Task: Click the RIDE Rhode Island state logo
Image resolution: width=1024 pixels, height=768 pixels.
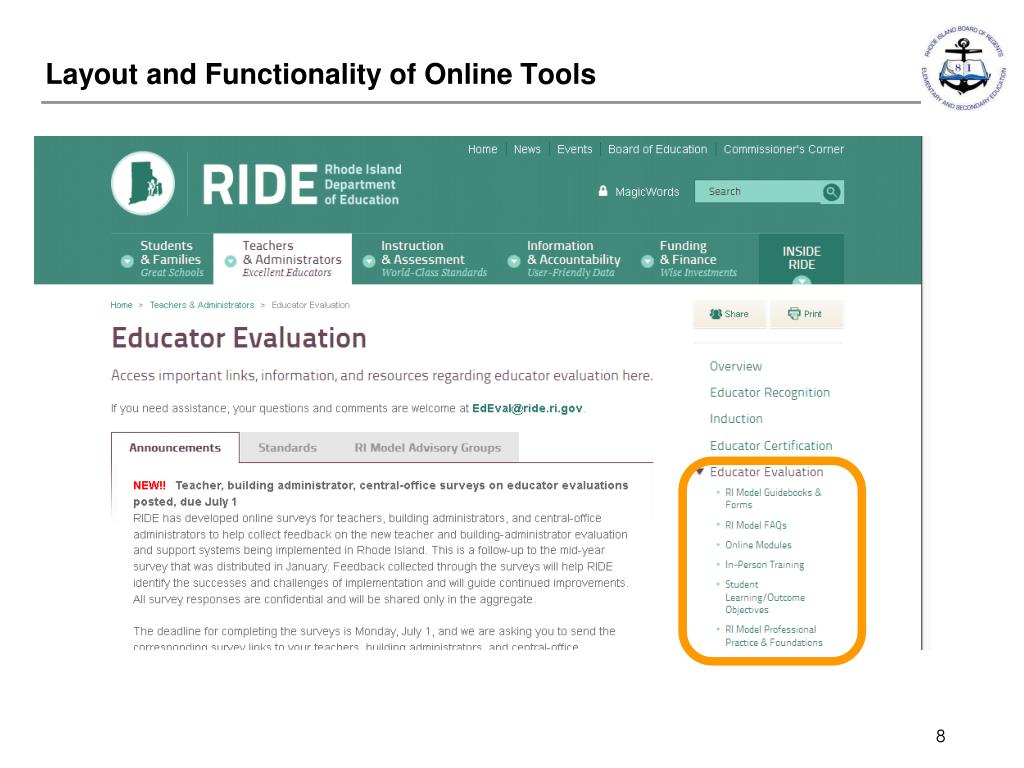Action: [x=143, y=184]
